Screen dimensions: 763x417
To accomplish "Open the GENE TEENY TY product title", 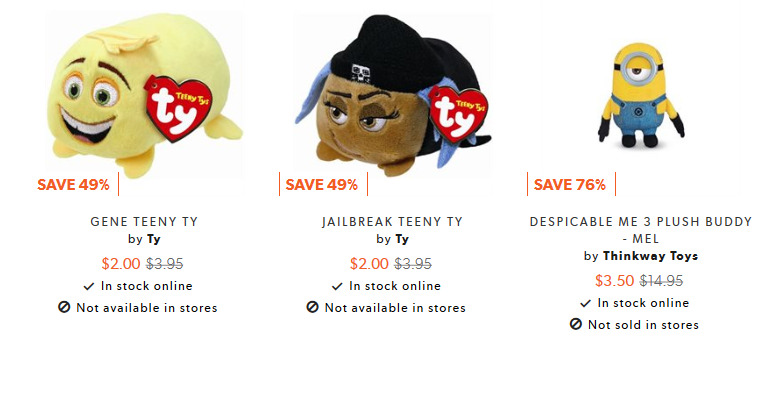I will [144, 222].
